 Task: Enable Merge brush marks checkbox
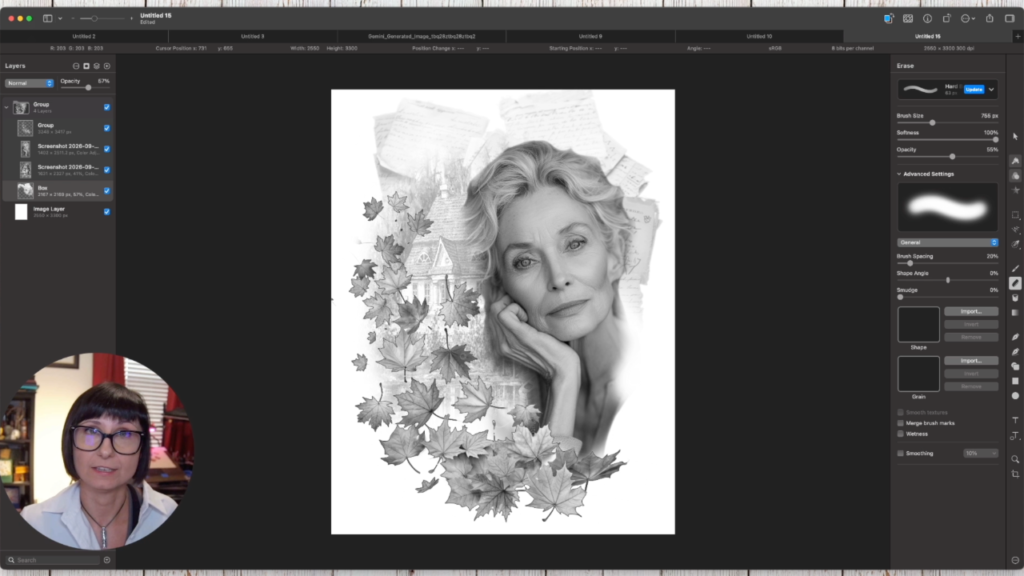coord(901,423)
